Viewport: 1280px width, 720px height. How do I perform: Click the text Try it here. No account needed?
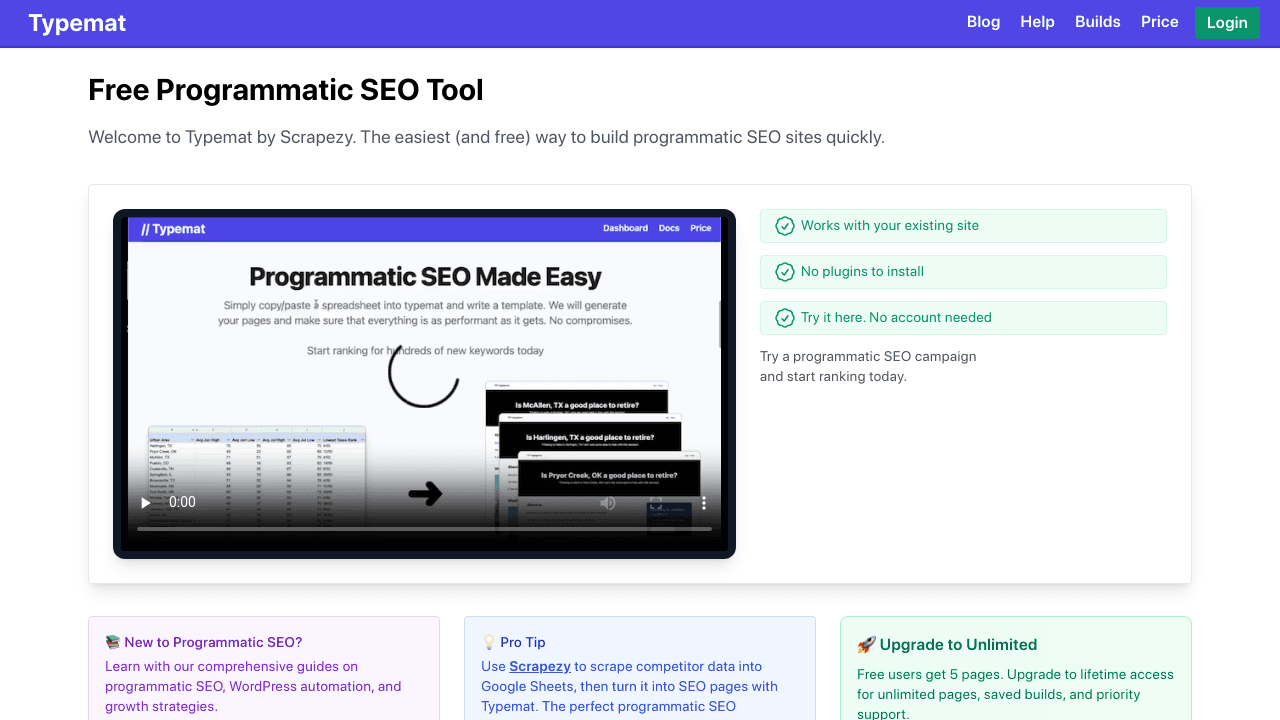tap(896, 318)
